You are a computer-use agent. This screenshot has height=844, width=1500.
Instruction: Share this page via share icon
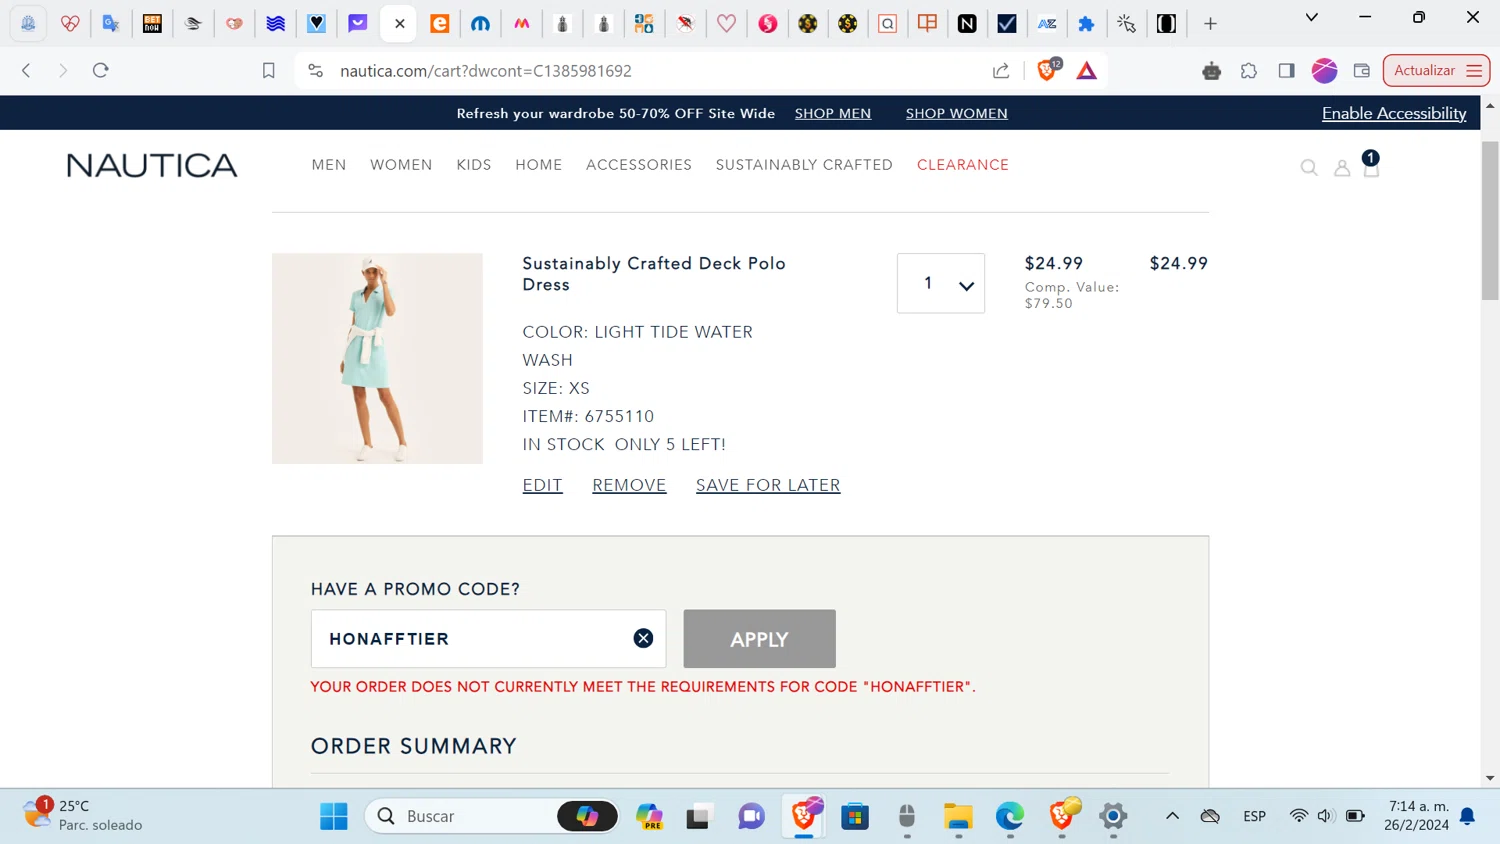(1001, 71)
